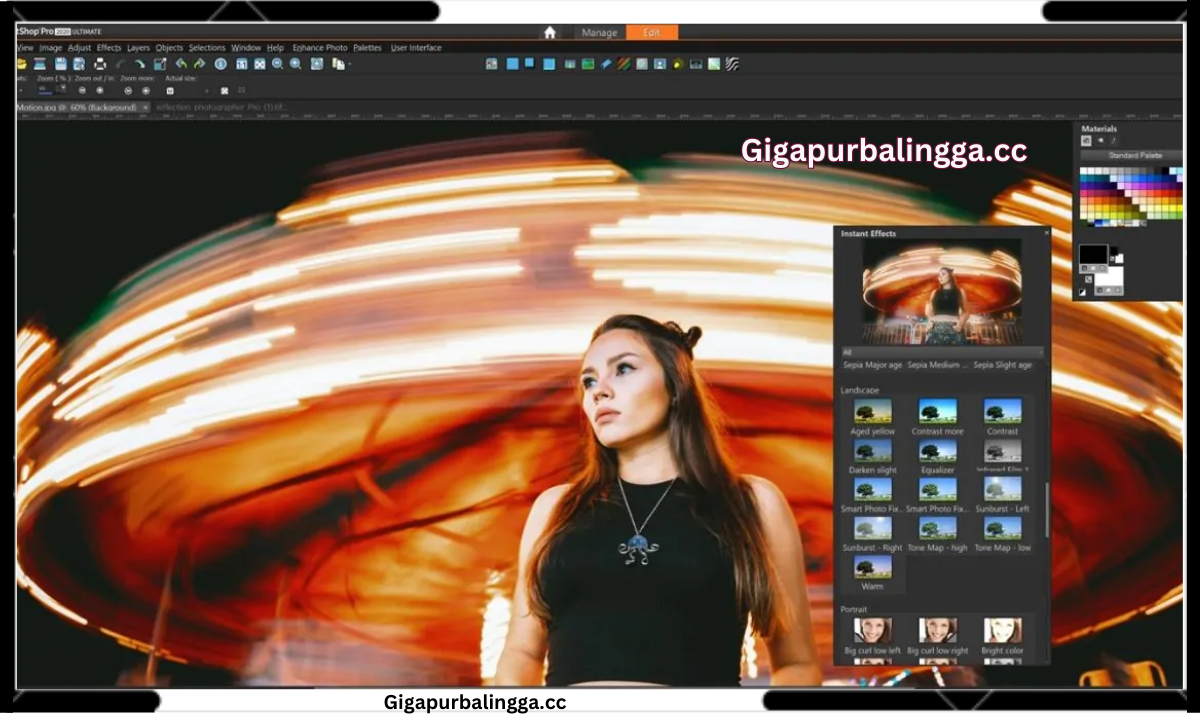
Task: Click the portrait frame effect icon
Action: 660,64
